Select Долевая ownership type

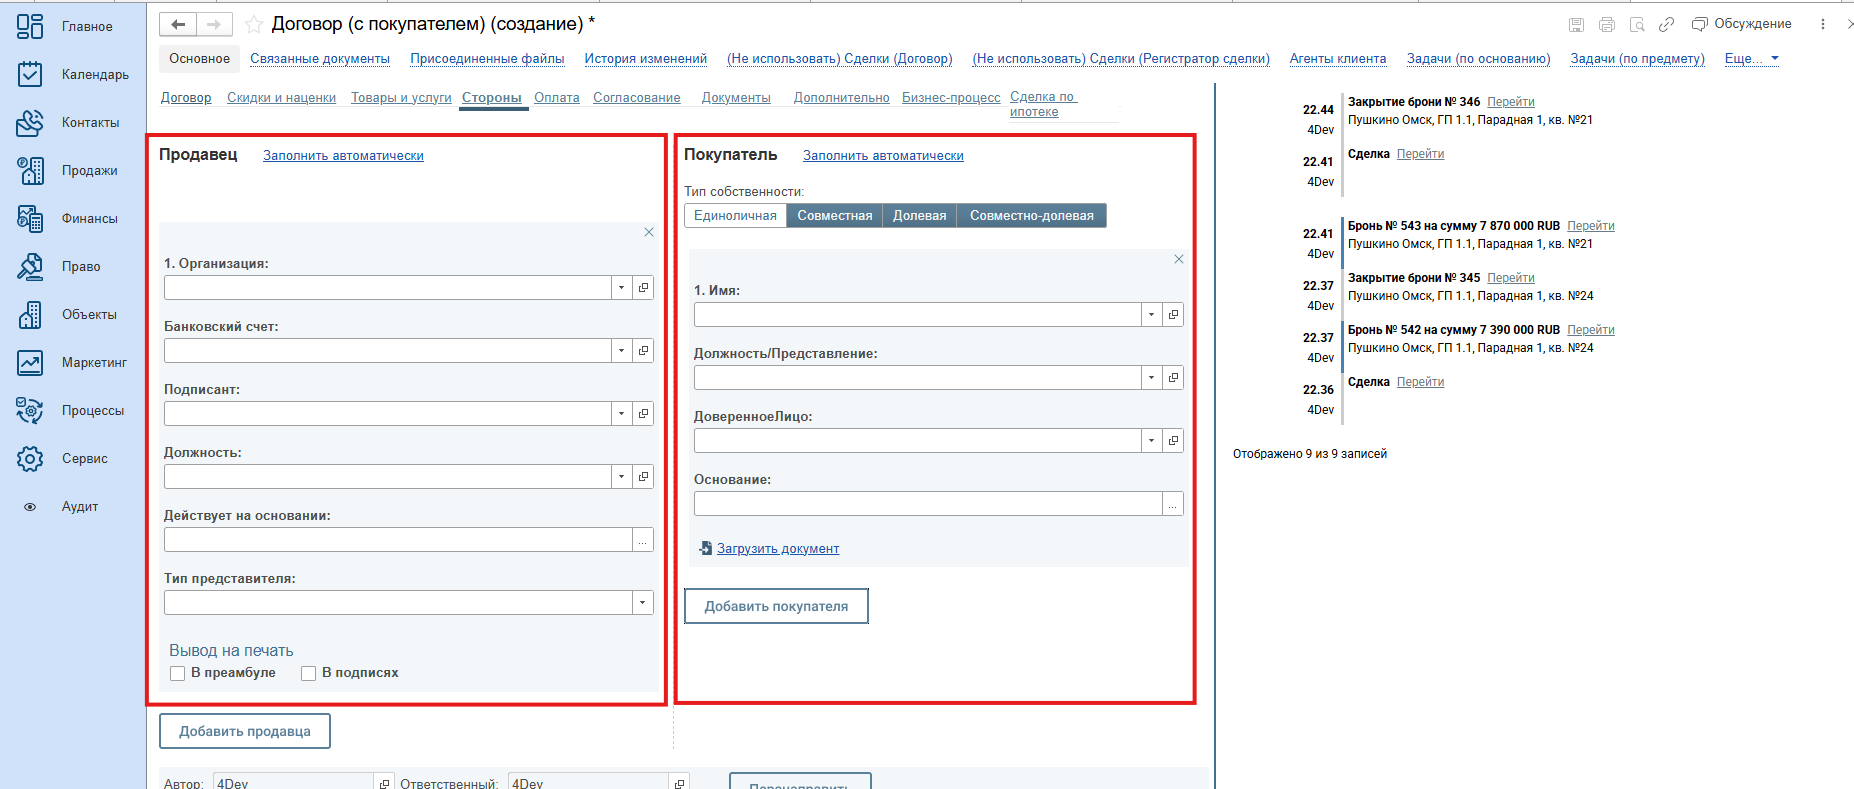point(919,216)
